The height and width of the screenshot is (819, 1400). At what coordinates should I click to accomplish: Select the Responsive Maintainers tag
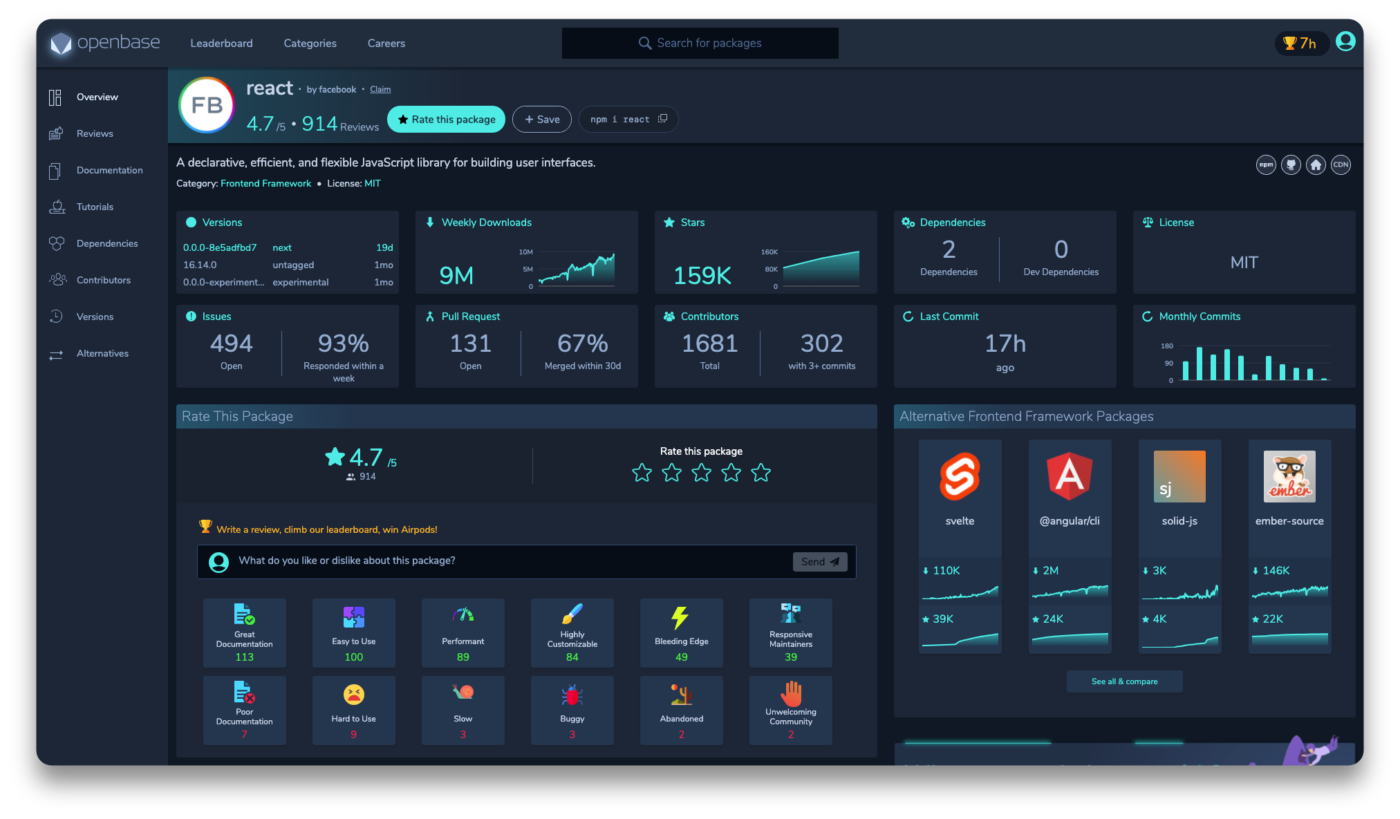click(x=791, y=633)
